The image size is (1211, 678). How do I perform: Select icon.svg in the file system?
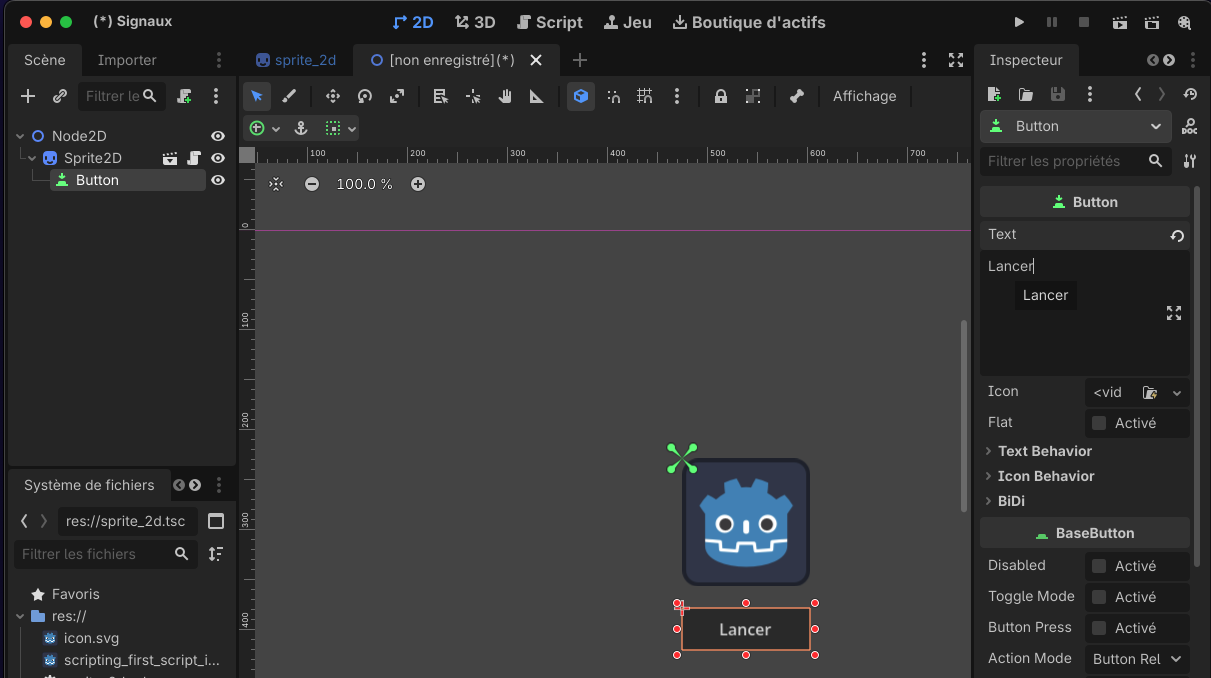90,638
